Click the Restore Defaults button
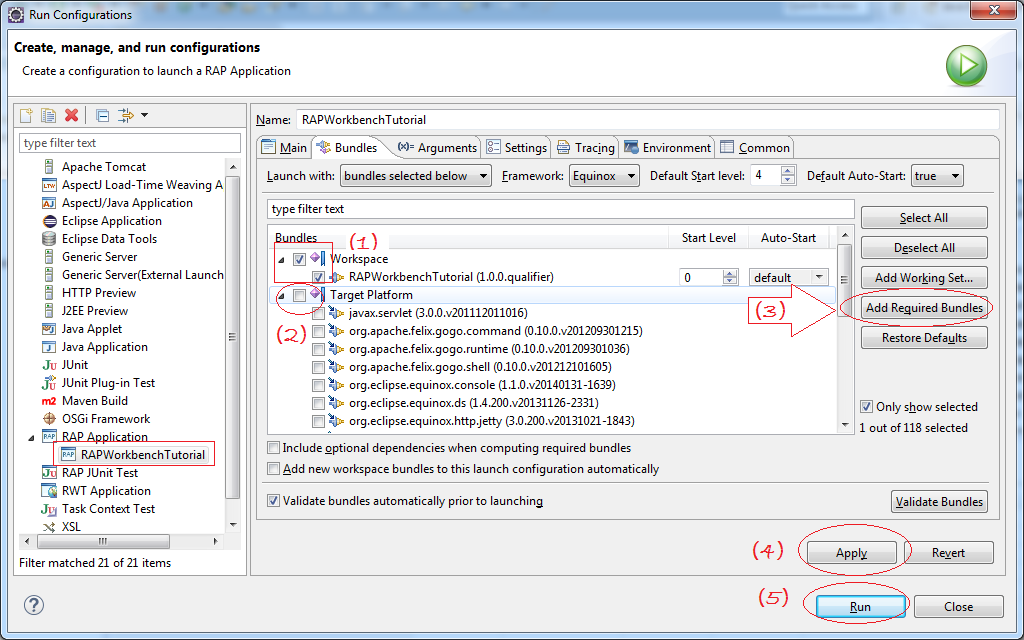This screenshot has width=1024, height=640. click(924, 338)
